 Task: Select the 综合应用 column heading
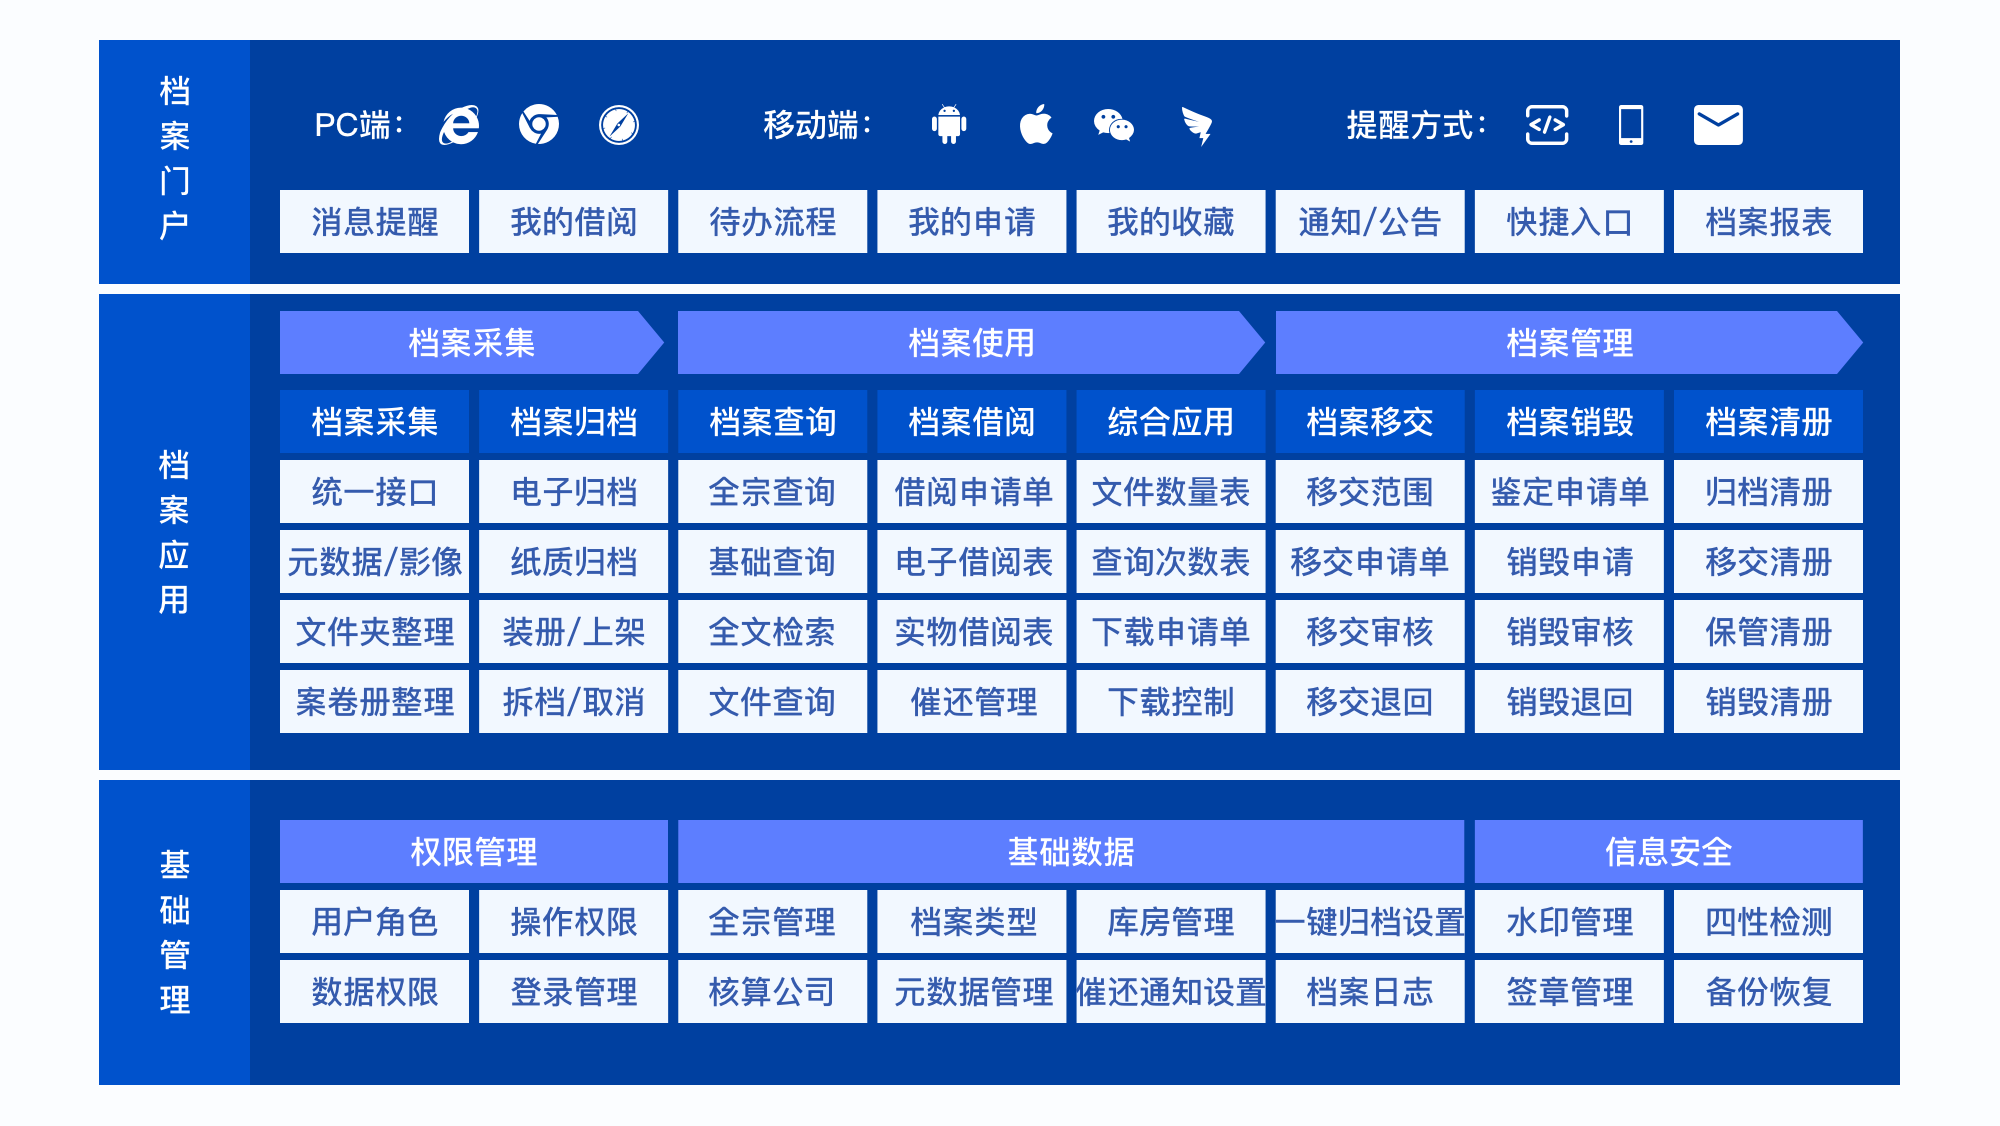click(1170, 421)
